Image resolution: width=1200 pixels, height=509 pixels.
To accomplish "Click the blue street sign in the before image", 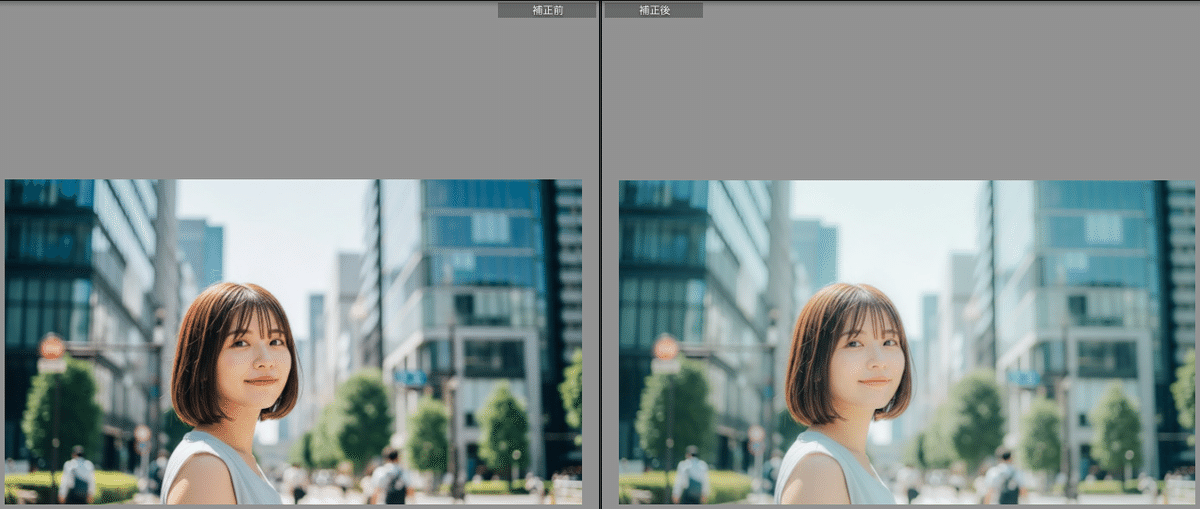I will click(x=409, y=378).
